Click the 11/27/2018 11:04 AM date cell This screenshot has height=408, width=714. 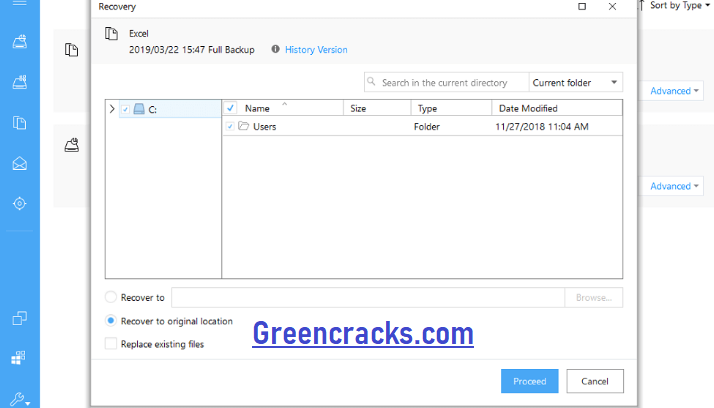[542, 127]
